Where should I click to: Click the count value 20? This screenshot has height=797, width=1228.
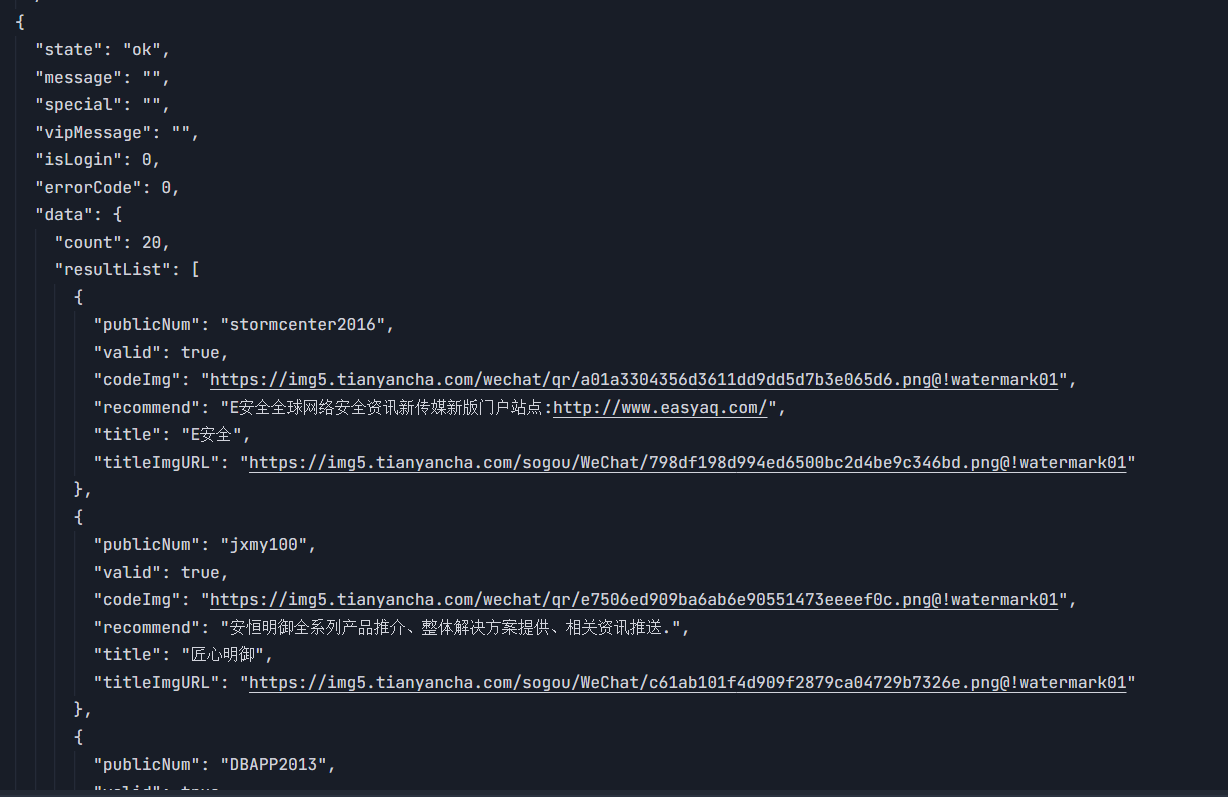coord(156,243)
